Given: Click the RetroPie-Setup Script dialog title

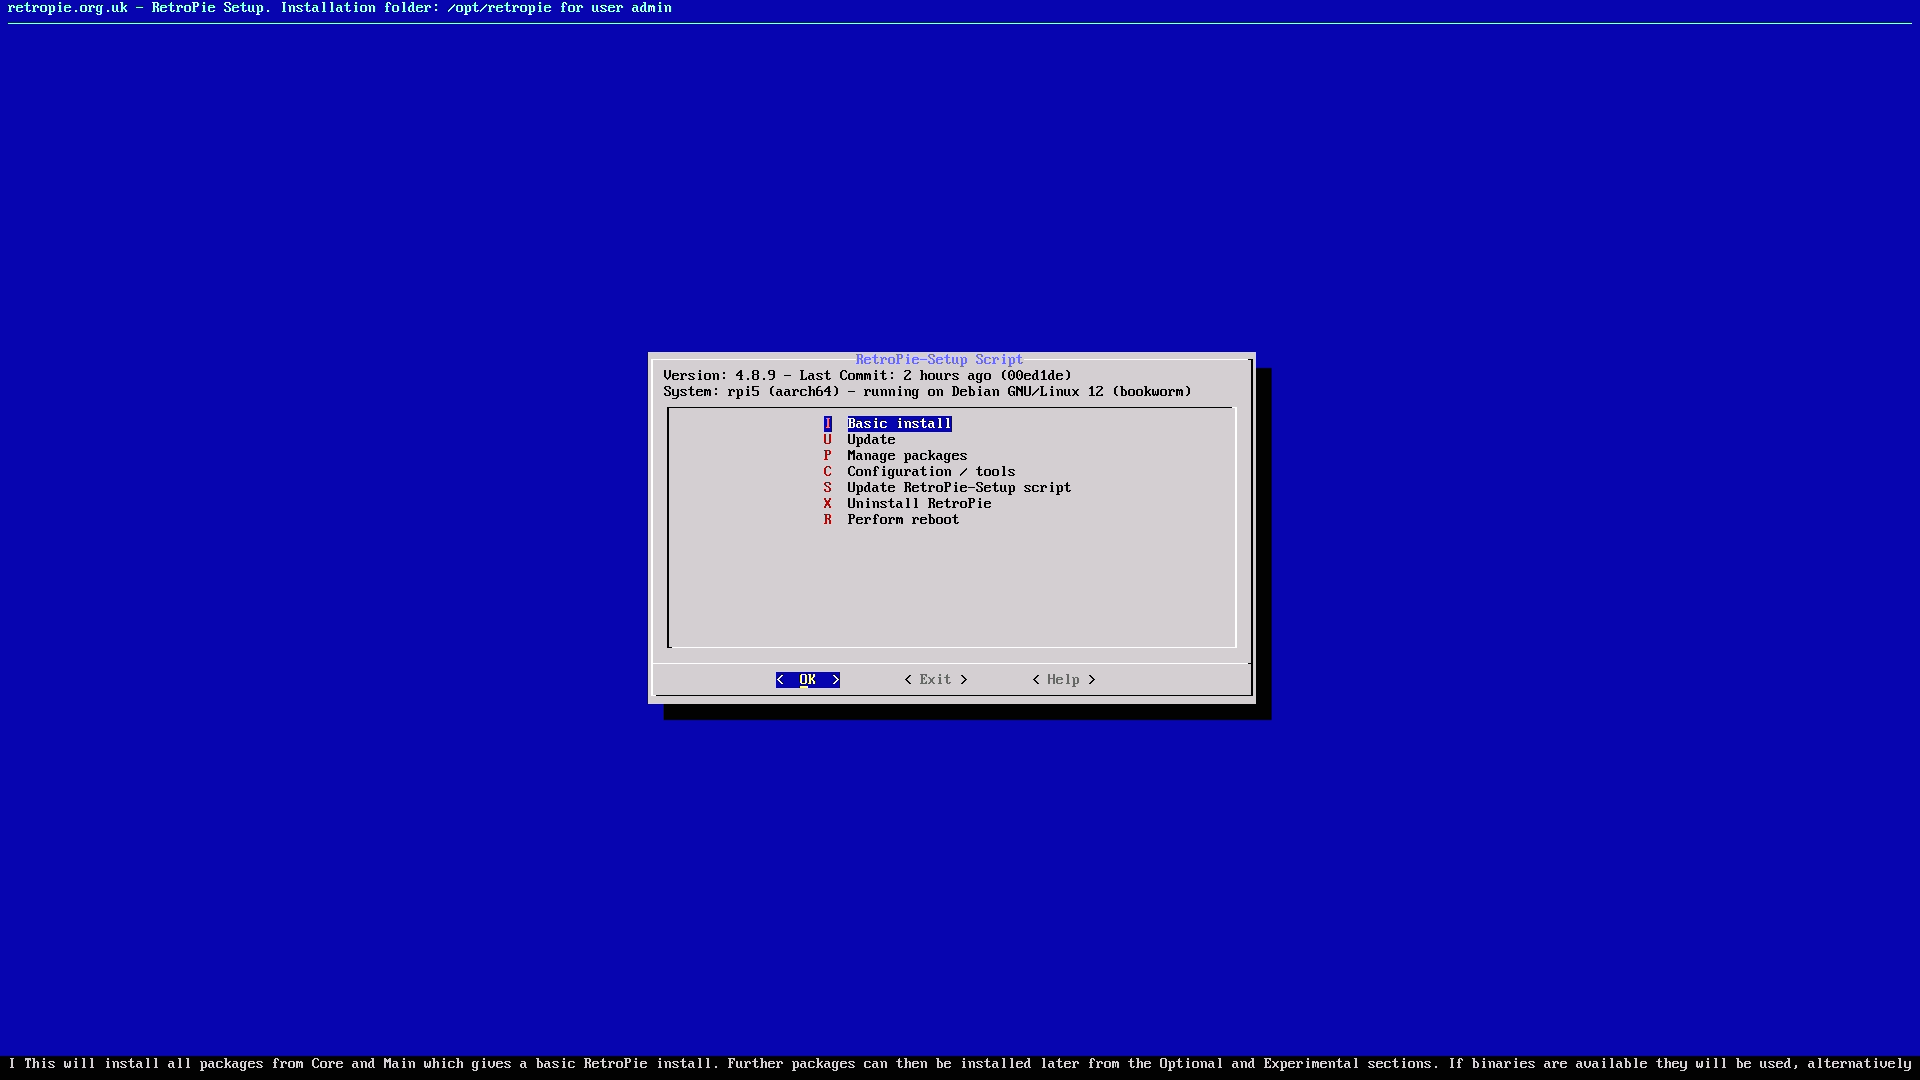Looking at the screenshot, I should [938, 360].
